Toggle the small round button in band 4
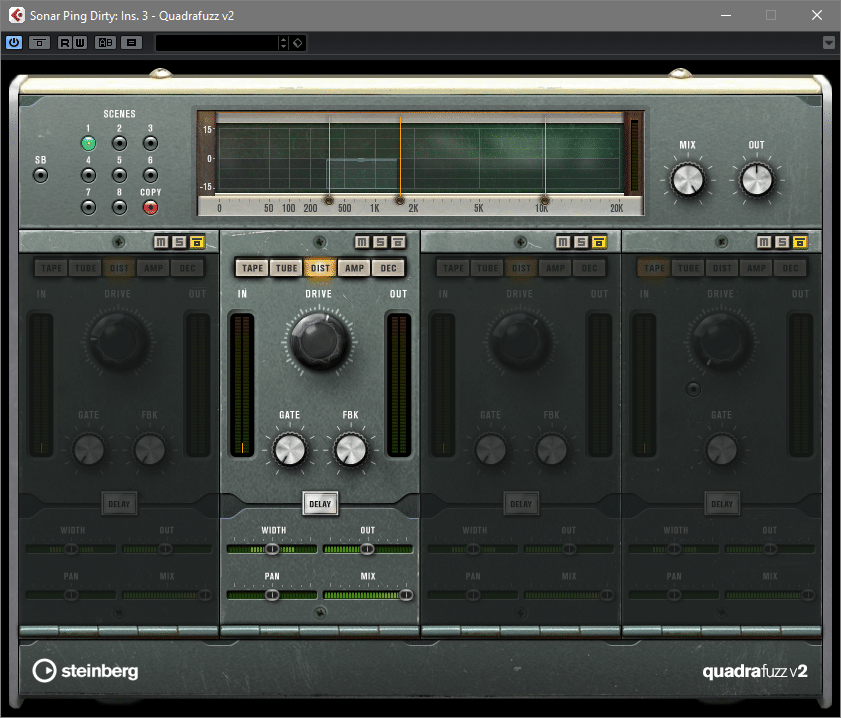Image resolution: width=841 pixels, height=718 pixels. point(694,389)
